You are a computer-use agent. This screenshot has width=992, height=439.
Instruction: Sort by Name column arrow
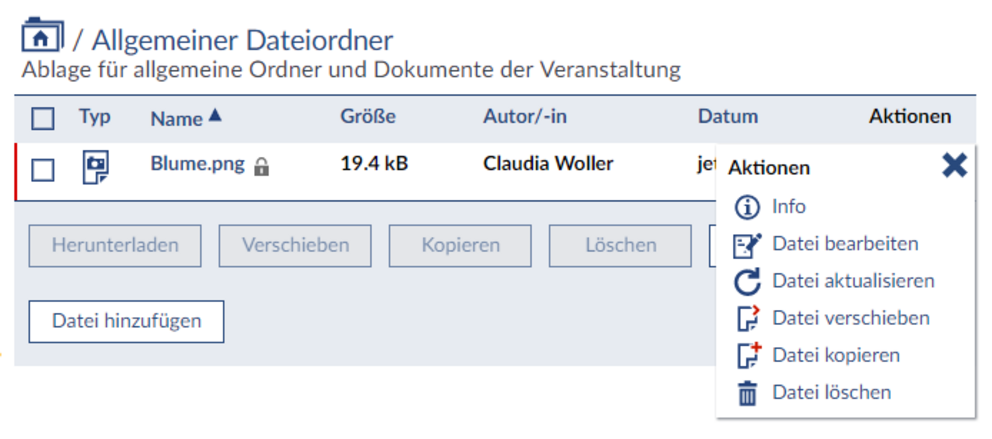coord(215,115)
